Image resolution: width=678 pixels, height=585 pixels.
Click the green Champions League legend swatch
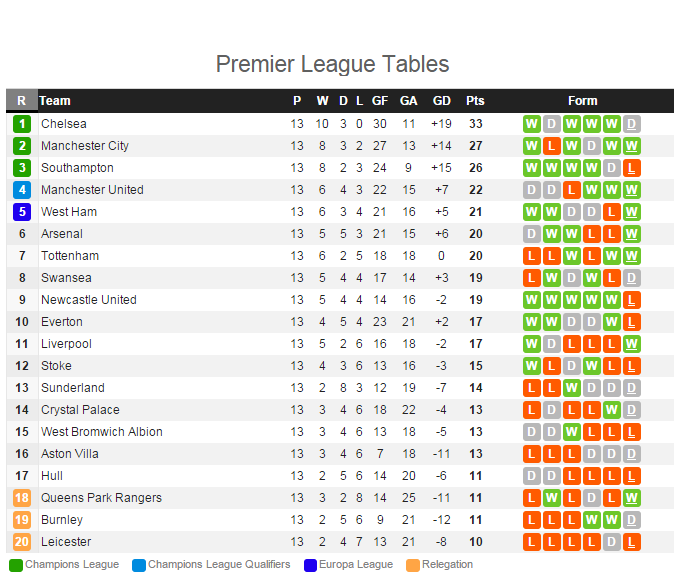tap(16, 565)
